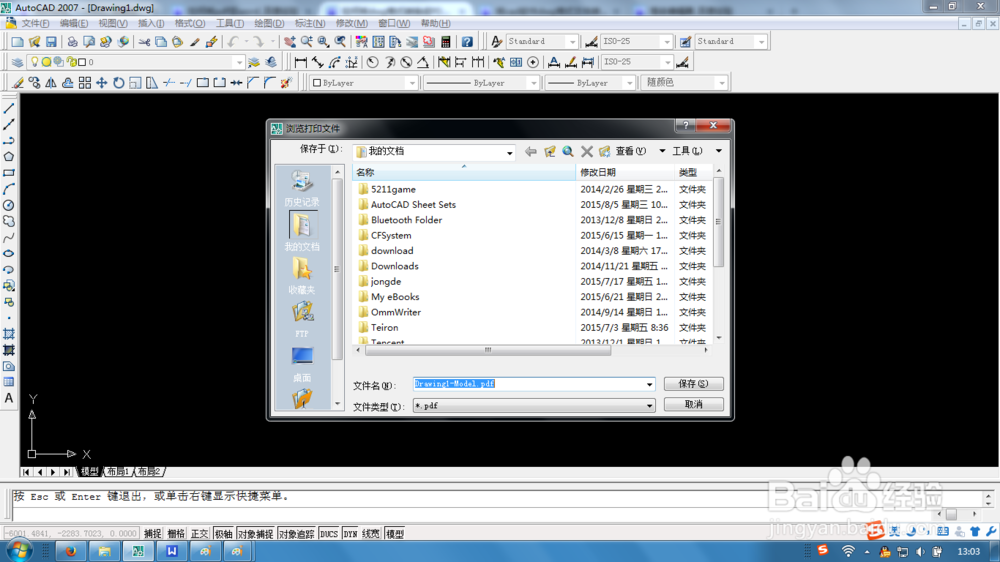1000x562 pixels.
Task: Click 历史记录 in dialog places bar
Action: point(302,189)
